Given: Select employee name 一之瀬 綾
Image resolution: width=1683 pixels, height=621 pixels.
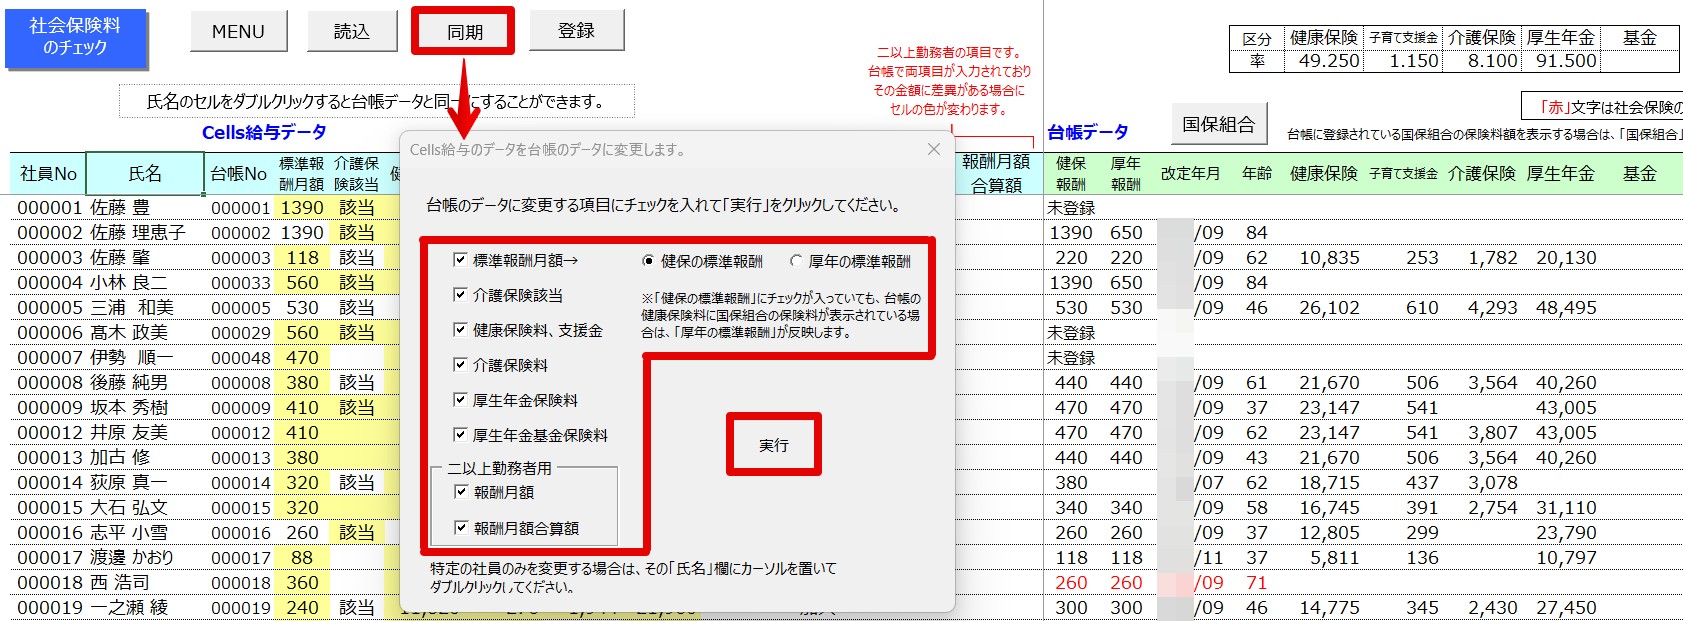Looking at the screenshot, I should pyautogui.click(x=129, y=608).
